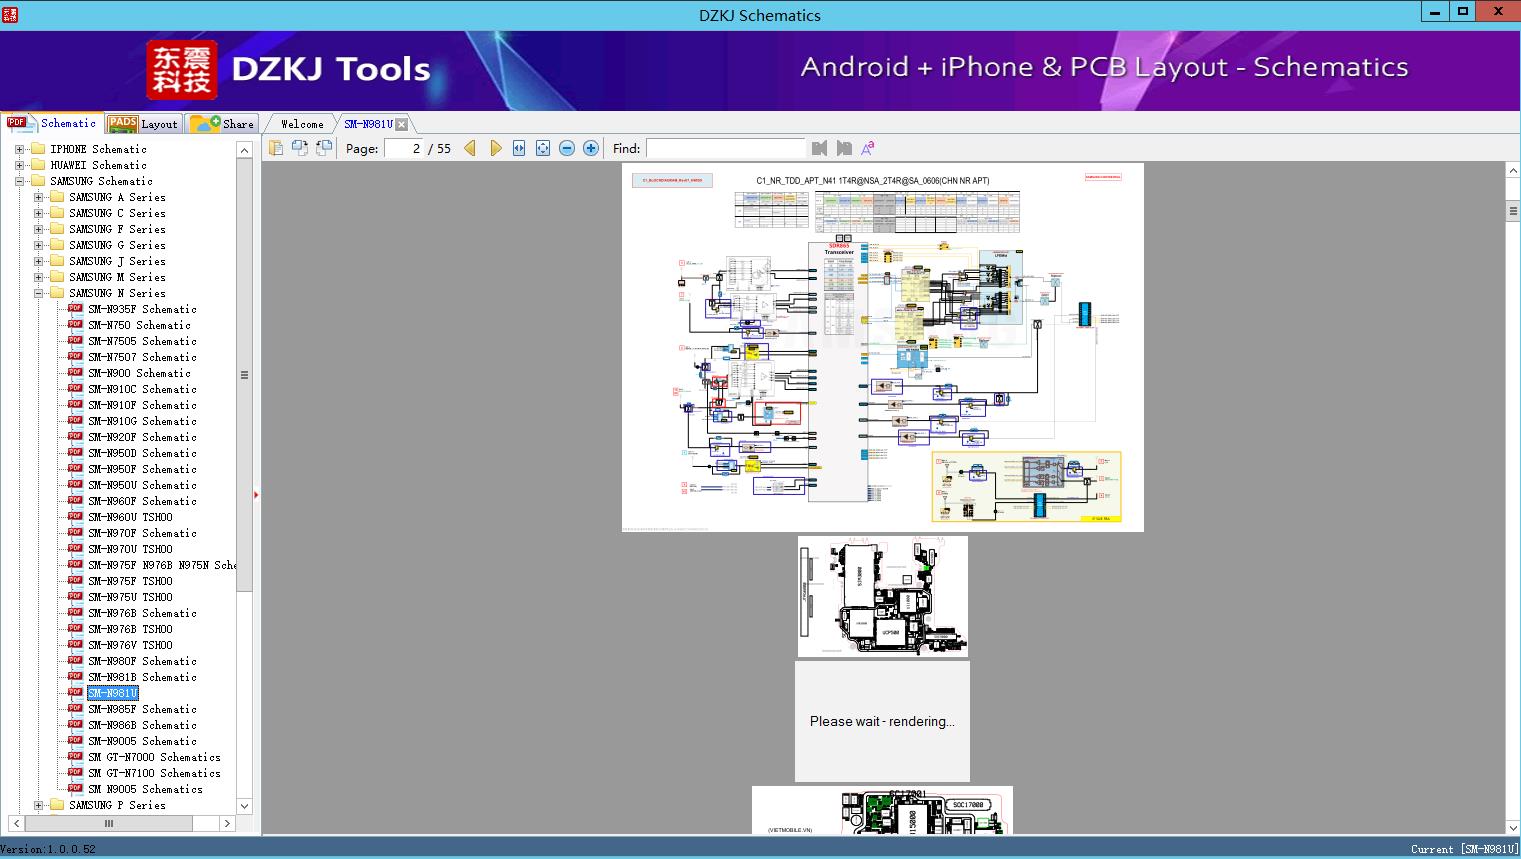Click the DZKJ Tools red logo
Image resolution: width=1521 pixels, height=859 pixels.
point(181,69)
